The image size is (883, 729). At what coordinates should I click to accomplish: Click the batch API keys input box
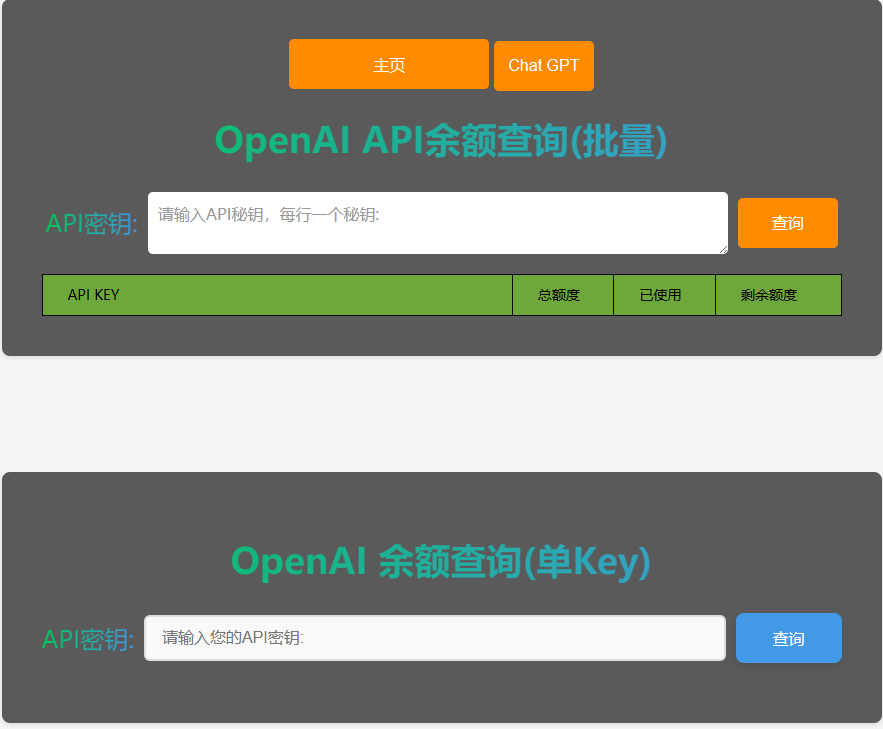pos(437,222)
